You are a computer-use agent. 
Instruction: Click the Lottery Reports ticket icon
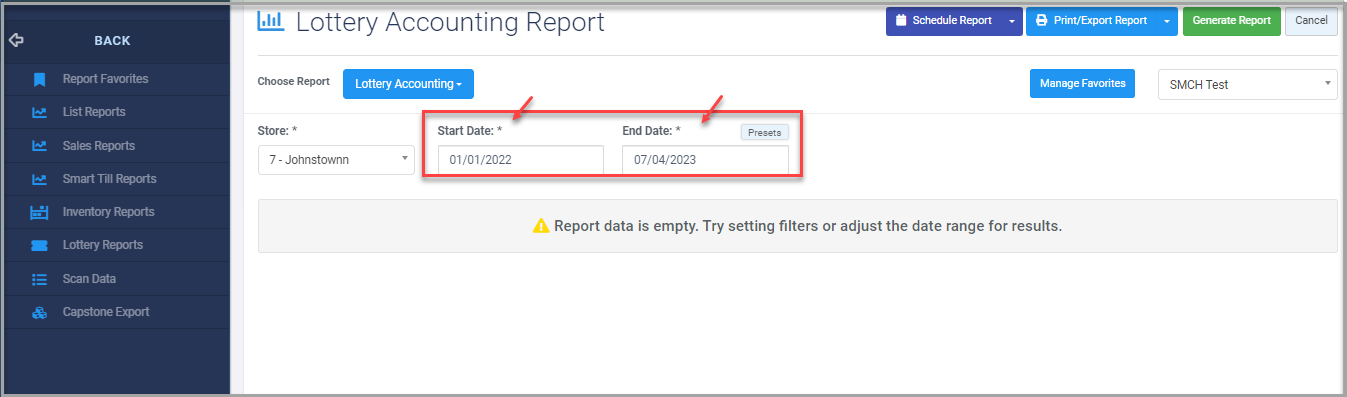coord(39,245)
